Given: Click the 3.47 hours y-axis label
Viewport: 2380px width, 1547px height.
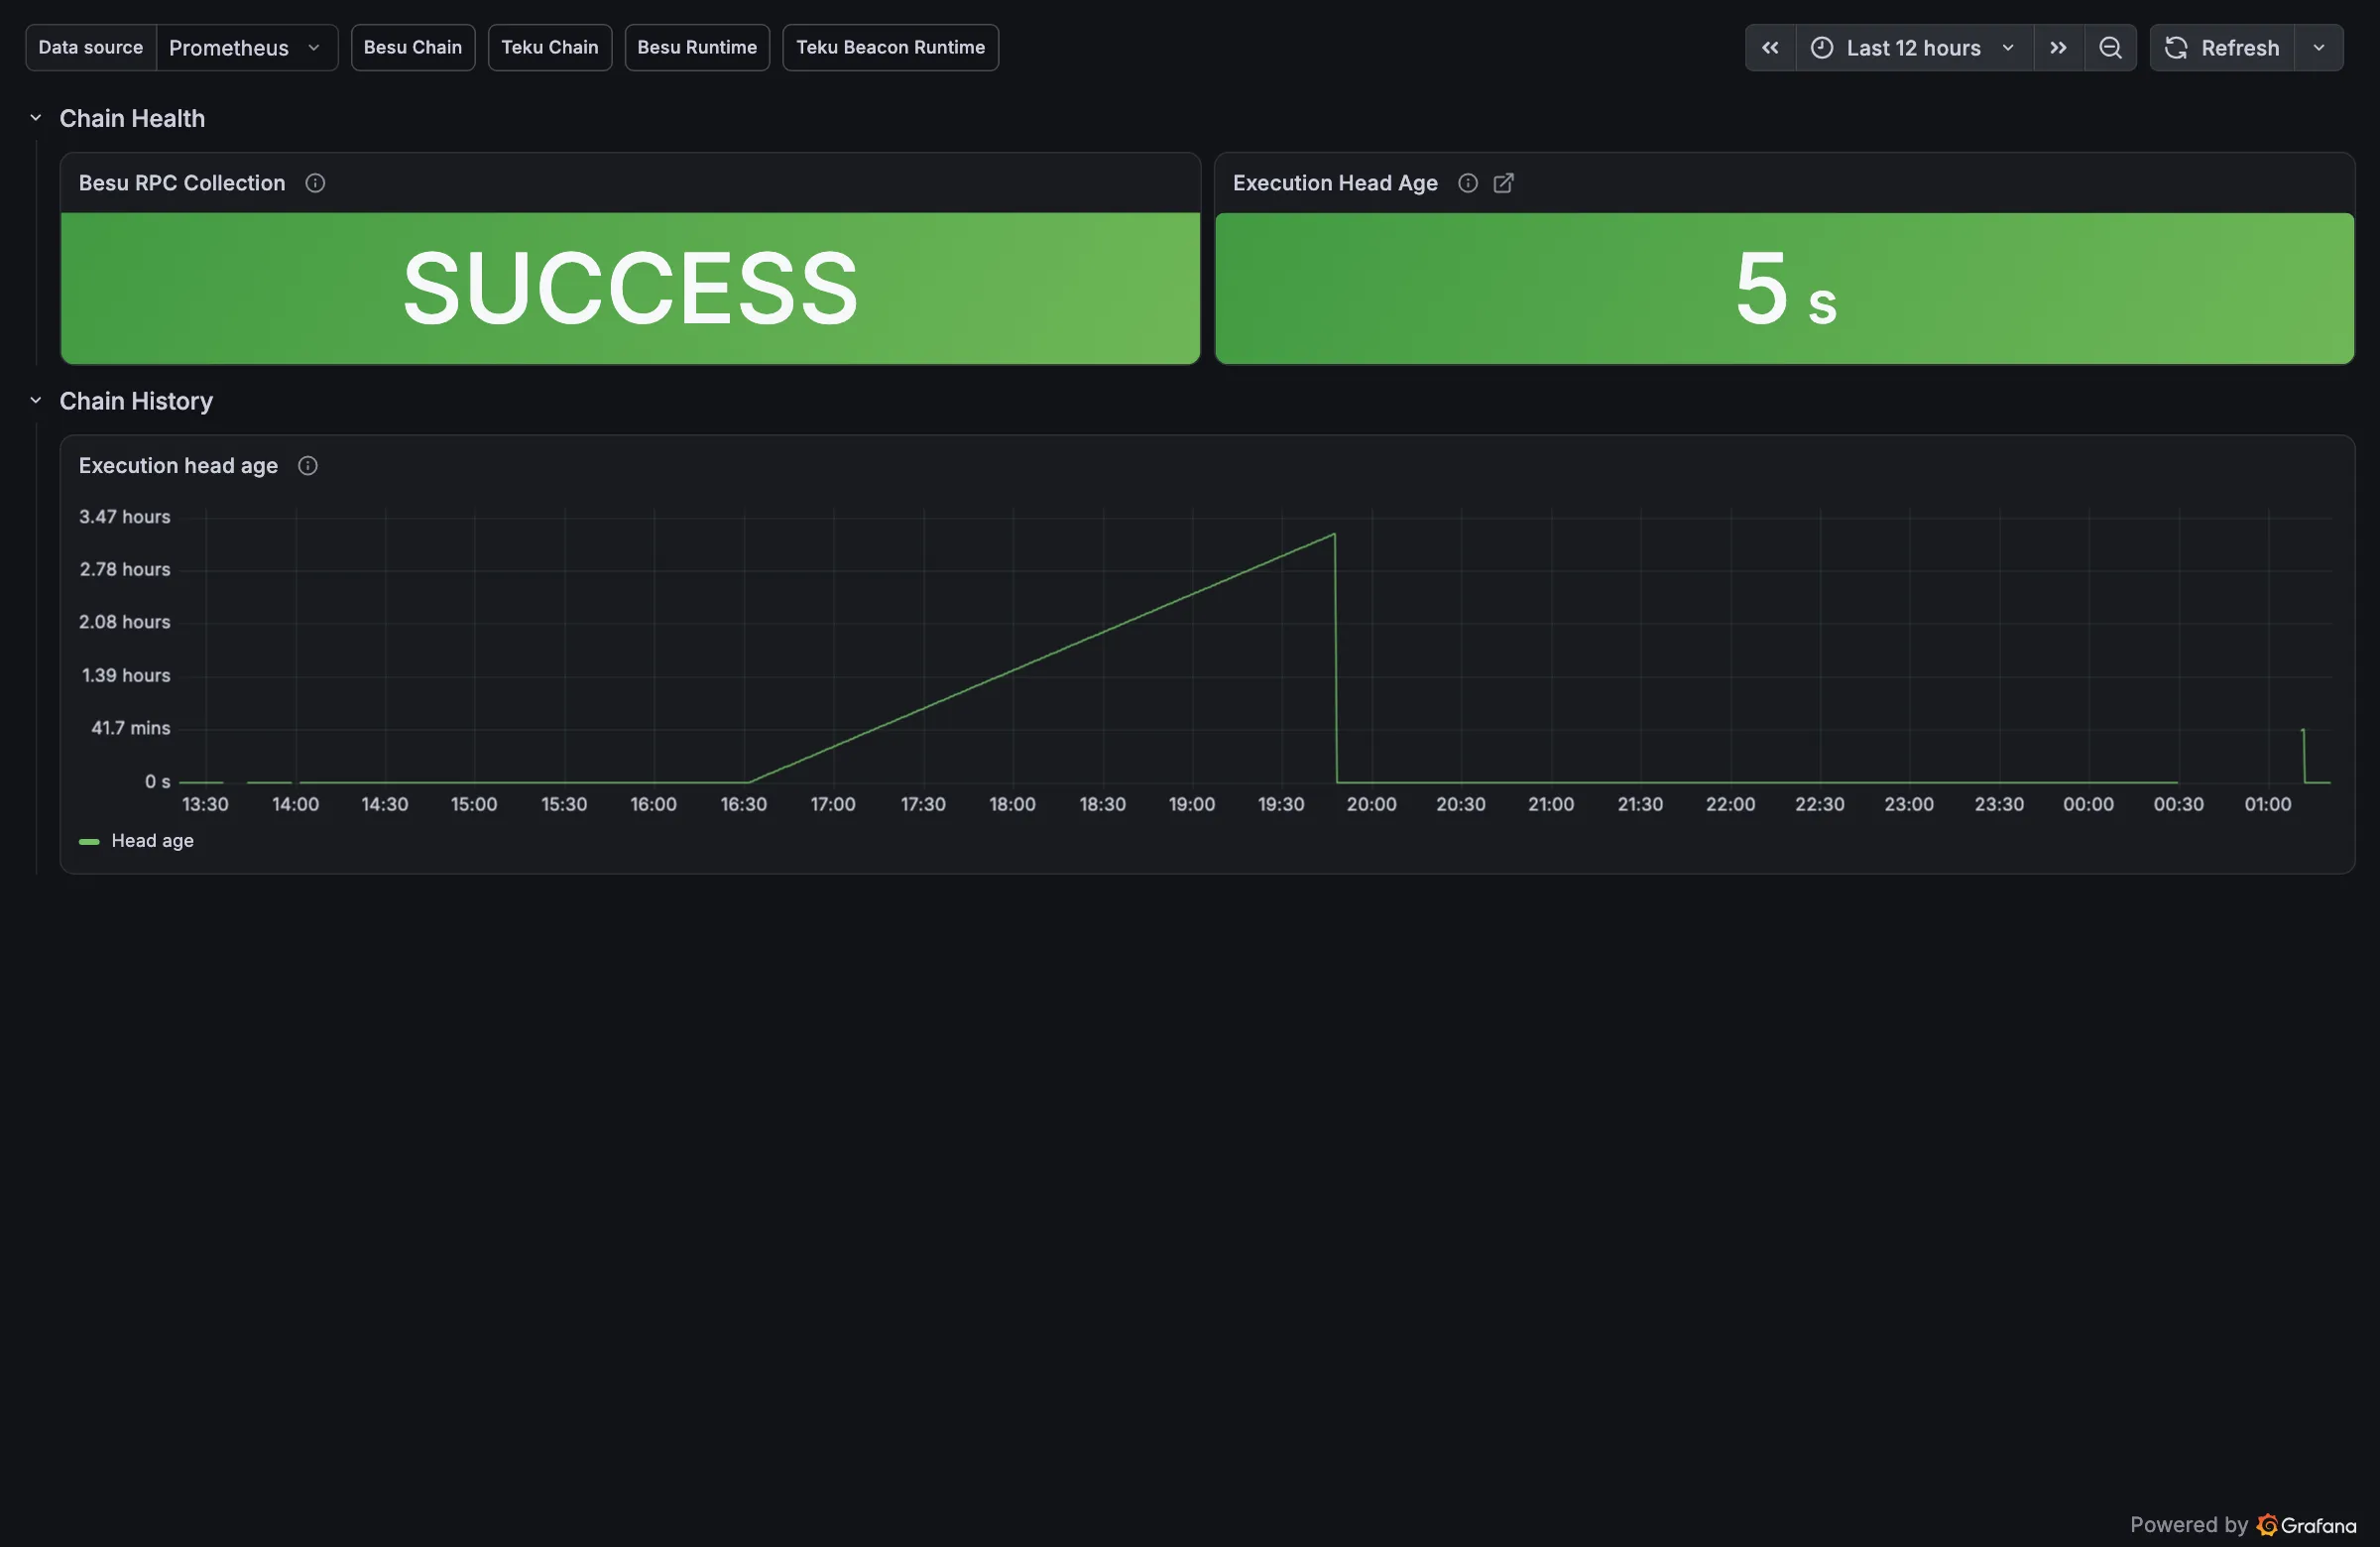Looking at the screenshot, I should point(125,517).
